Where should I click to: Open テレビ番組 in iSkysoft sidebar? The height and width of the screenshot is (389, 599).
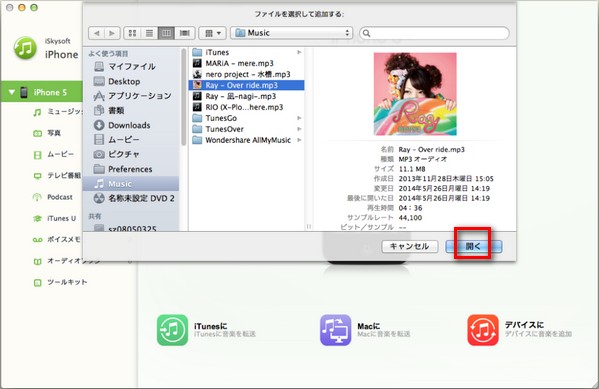[57, 176]
